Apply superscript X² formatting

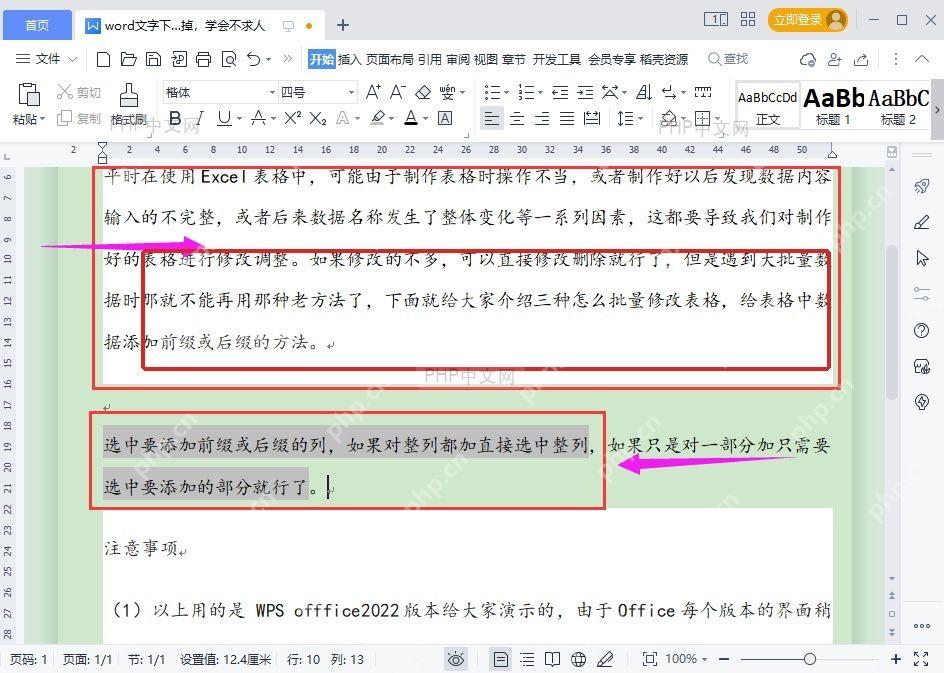(x=293, y=118)
